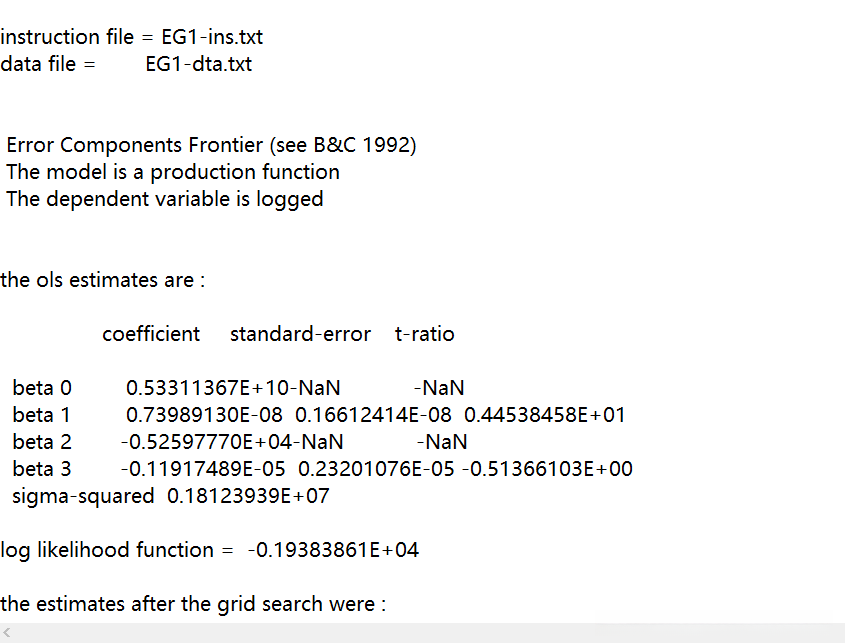Click the 'production function' model line
This screenshot has height=643, width=845.
pyautogui.click(x=173, y=172)
